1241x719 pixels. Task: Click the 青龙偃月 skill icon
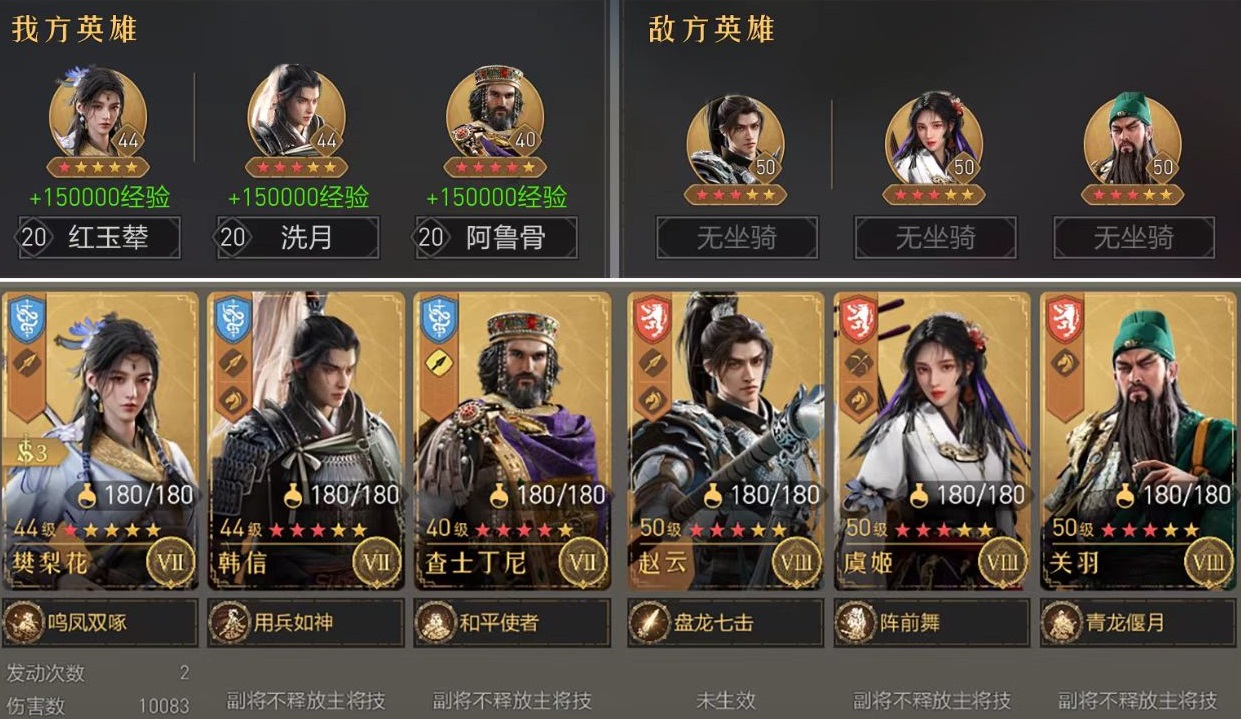(1062, 623)
